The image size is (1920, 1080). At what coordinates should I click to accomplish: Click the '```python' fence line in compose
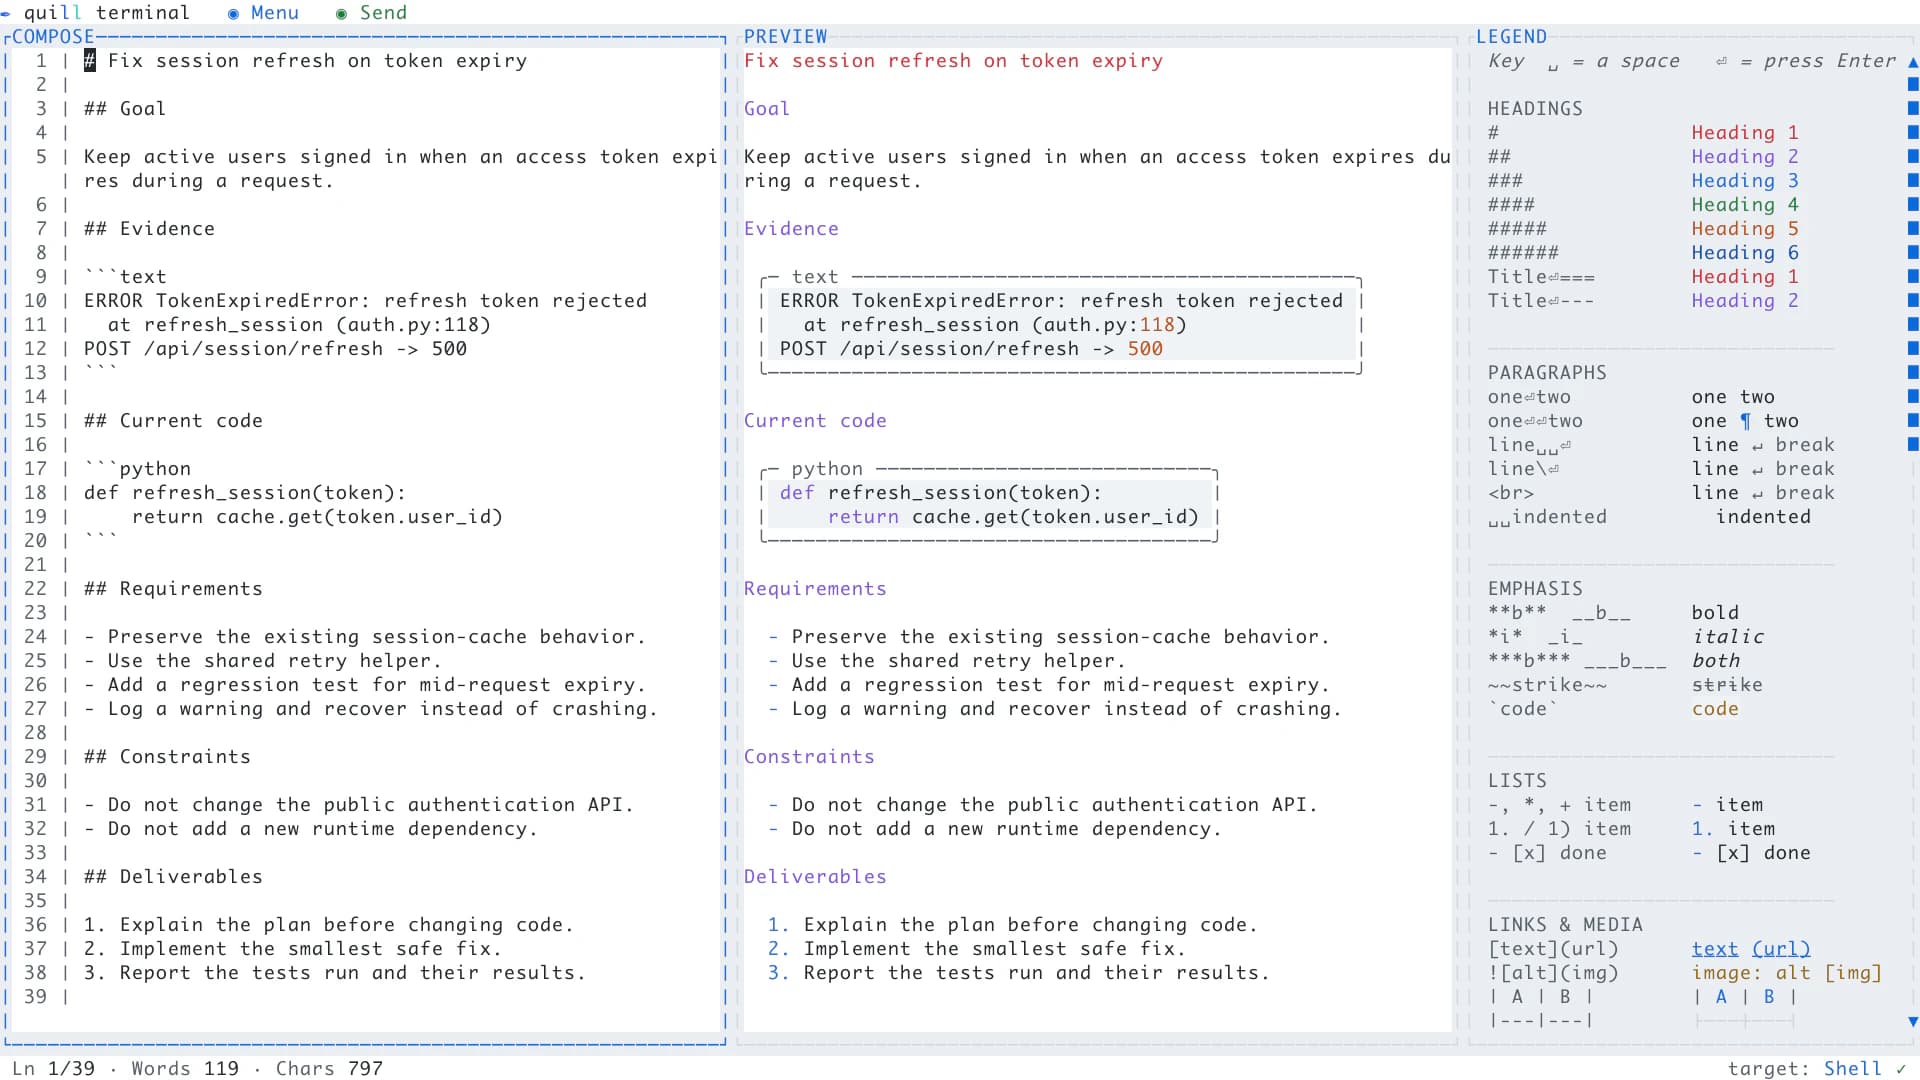pyautogui.click(x=137, y=468)
